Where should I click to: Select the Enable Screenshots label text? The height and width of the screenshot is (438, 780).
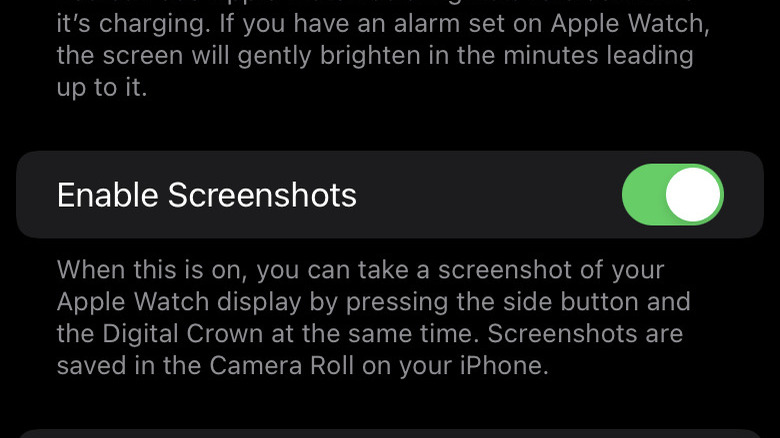[x=206, y=195]
